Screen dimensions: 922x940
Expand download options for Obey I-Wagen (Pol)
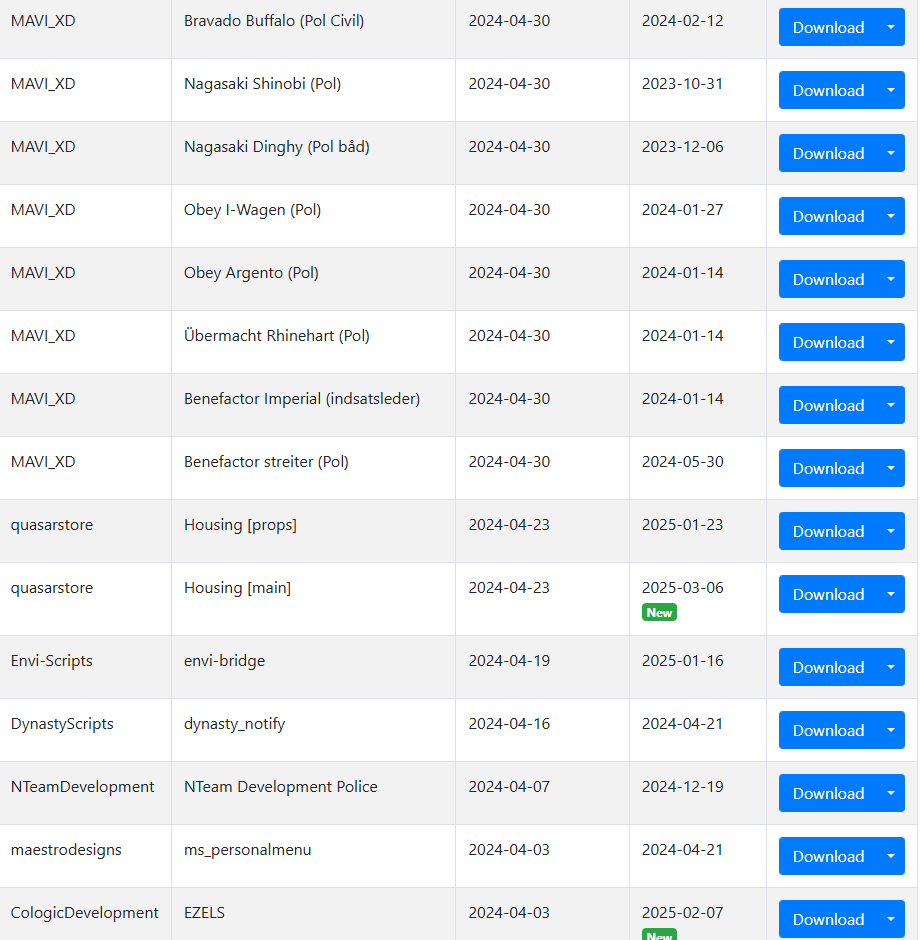click(891, 216)
